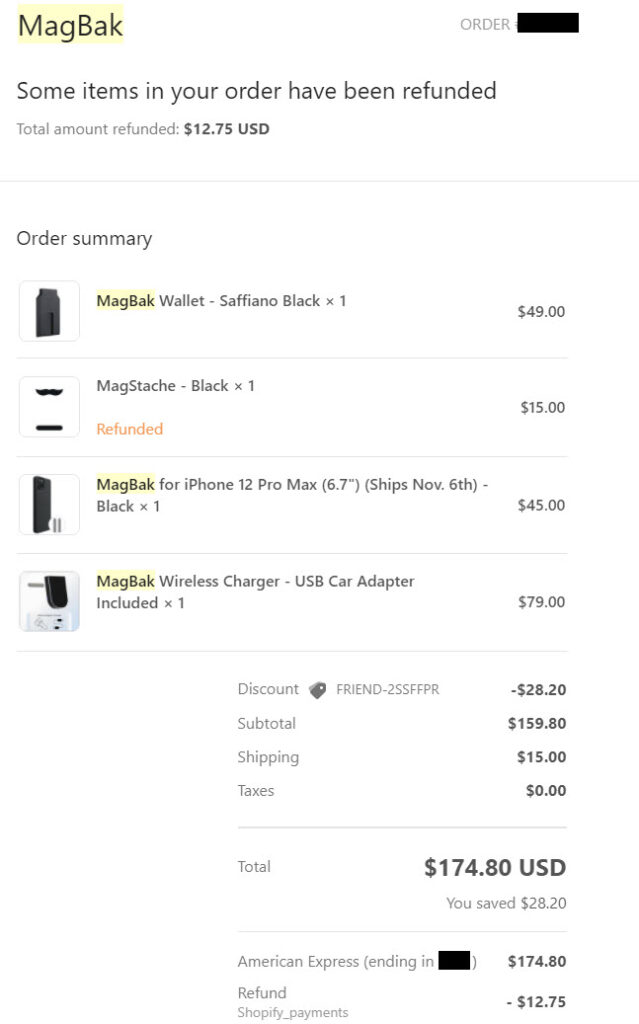Click the FRIEND-2SSFFPR discount code
Image resolution: width=639 pixels, height=1024 pixels.
(387, 690)
